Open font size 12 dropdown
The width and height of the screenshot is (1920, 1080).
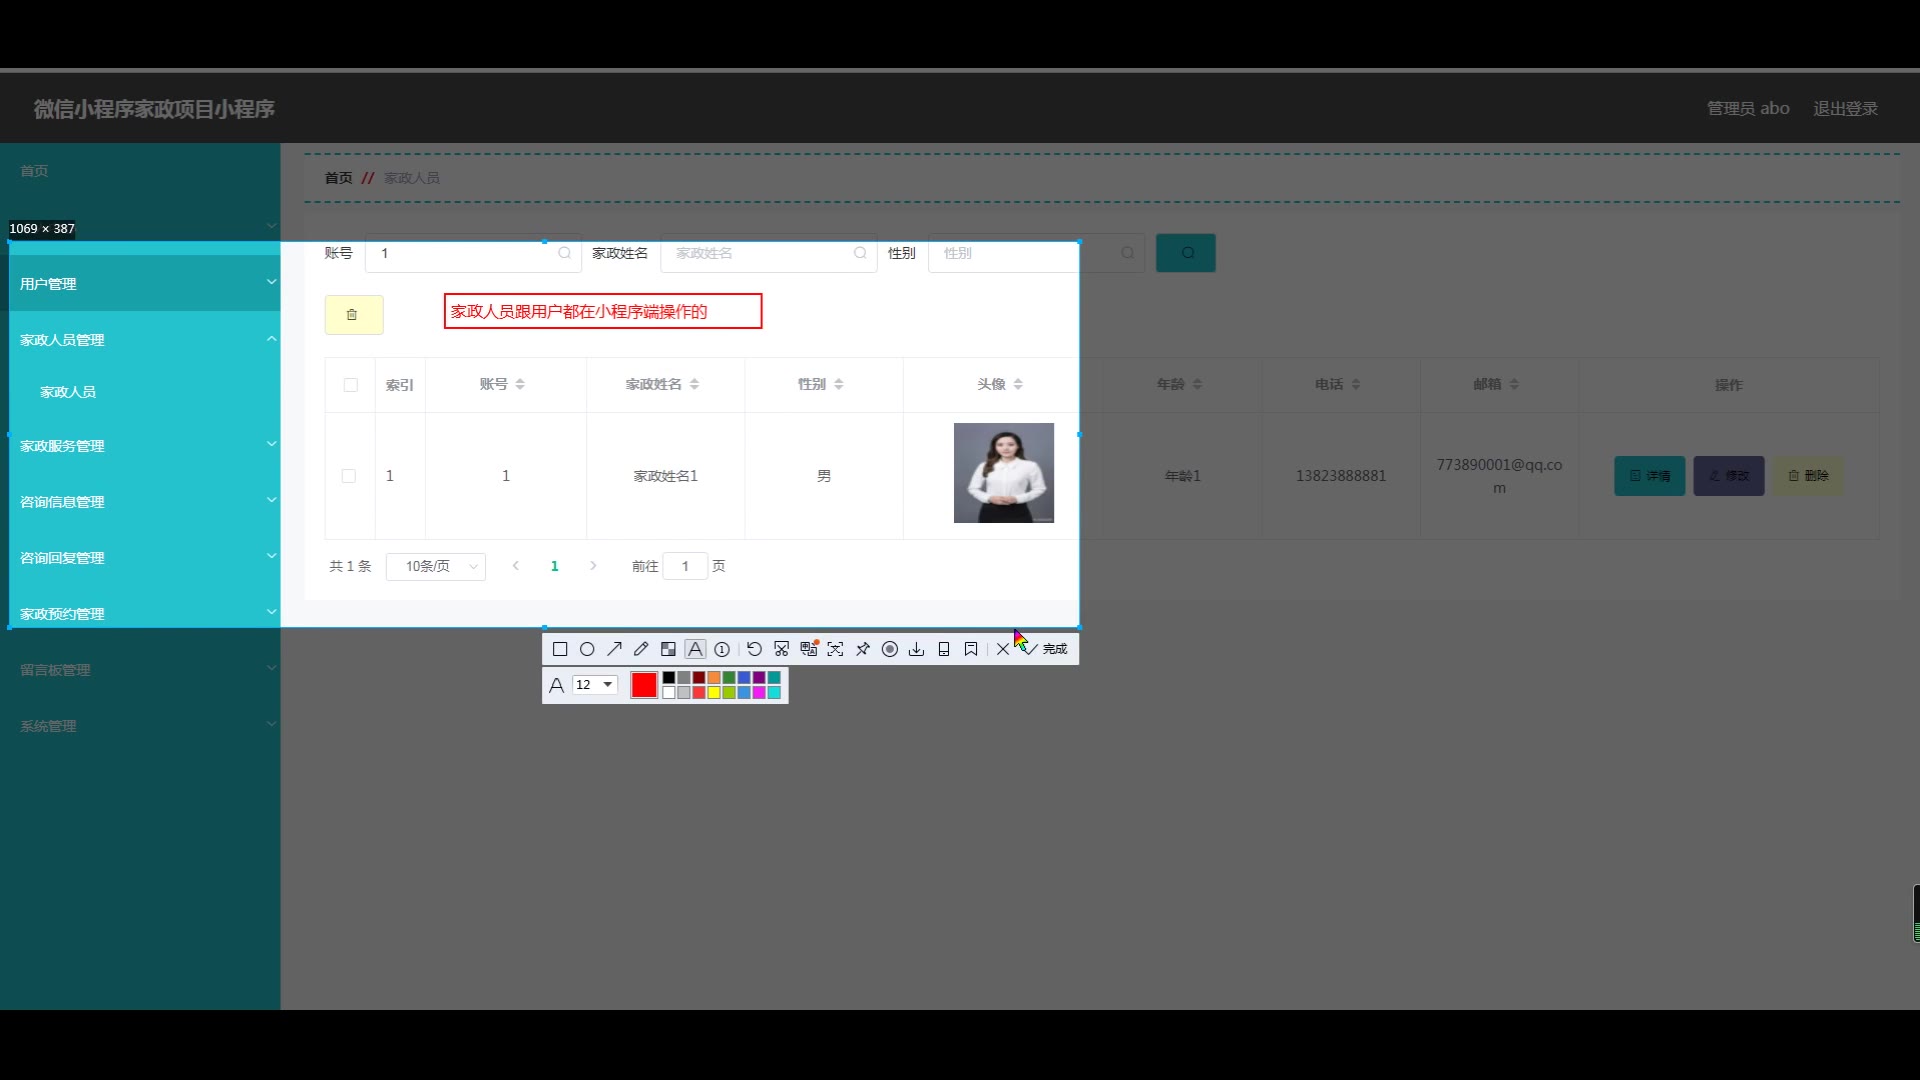tap(595, 685)
